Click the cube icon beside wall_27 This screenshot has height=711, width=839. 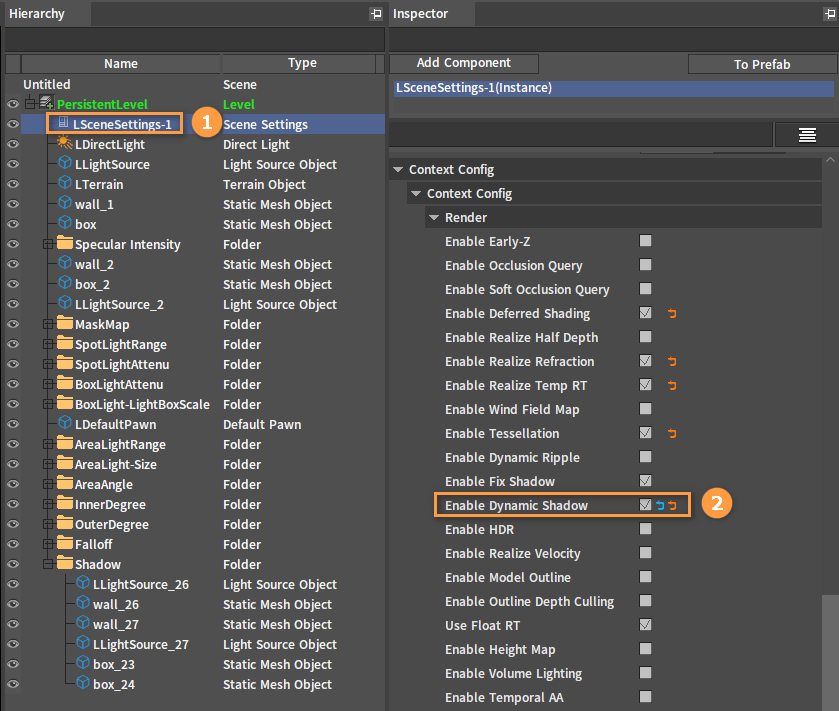point(83,622)
